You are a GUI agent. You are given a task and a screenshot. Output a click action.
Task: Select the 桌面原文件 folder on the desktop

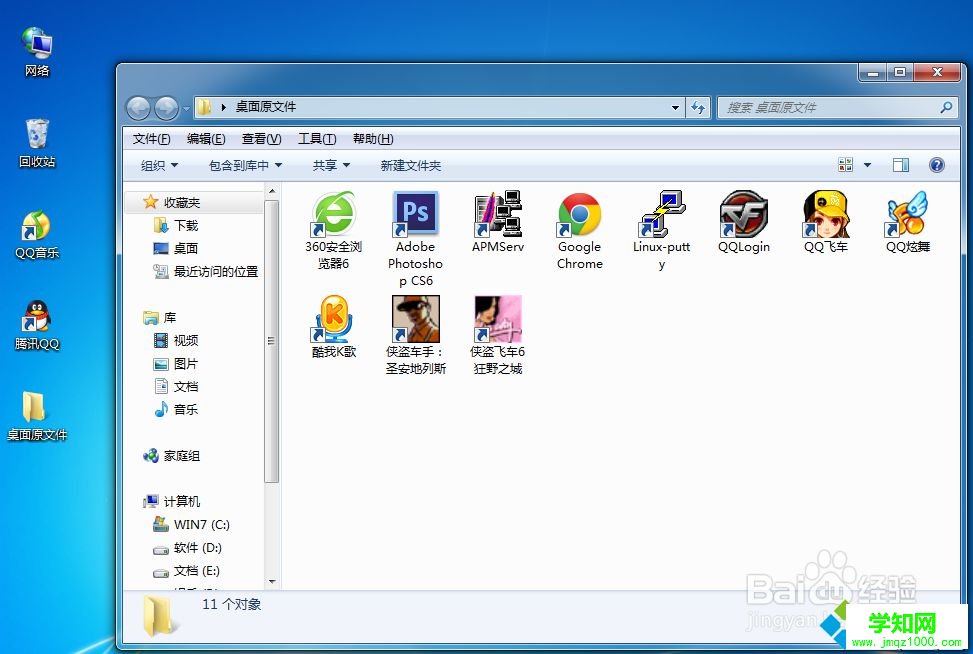(37, 416)
